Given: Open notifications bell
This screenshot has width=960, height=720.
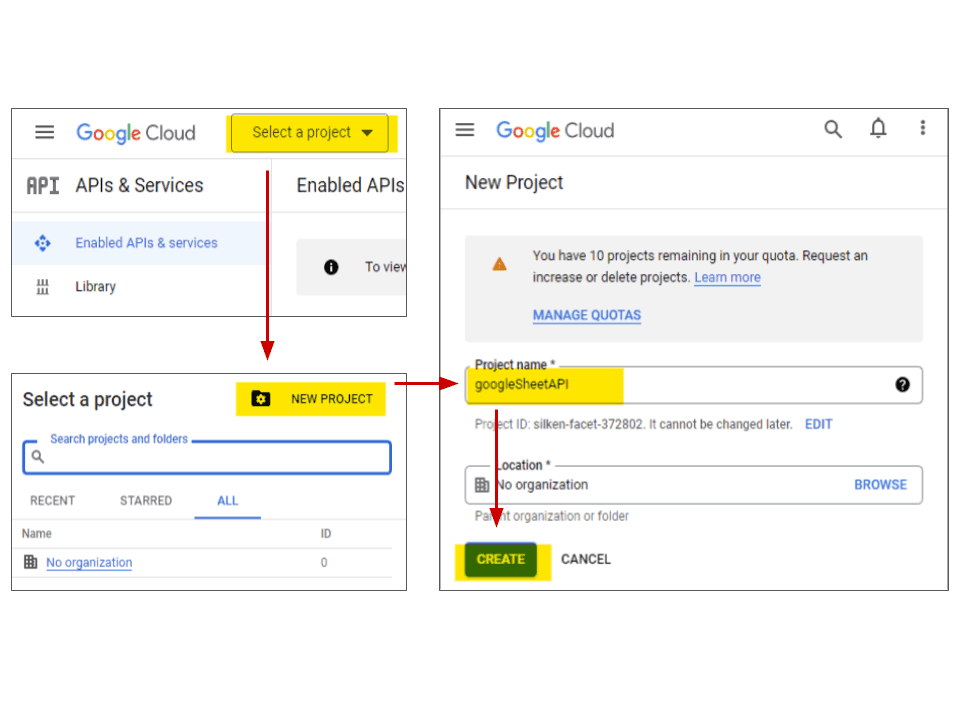Looking at the screenshot, I should [x=879, y=129].
